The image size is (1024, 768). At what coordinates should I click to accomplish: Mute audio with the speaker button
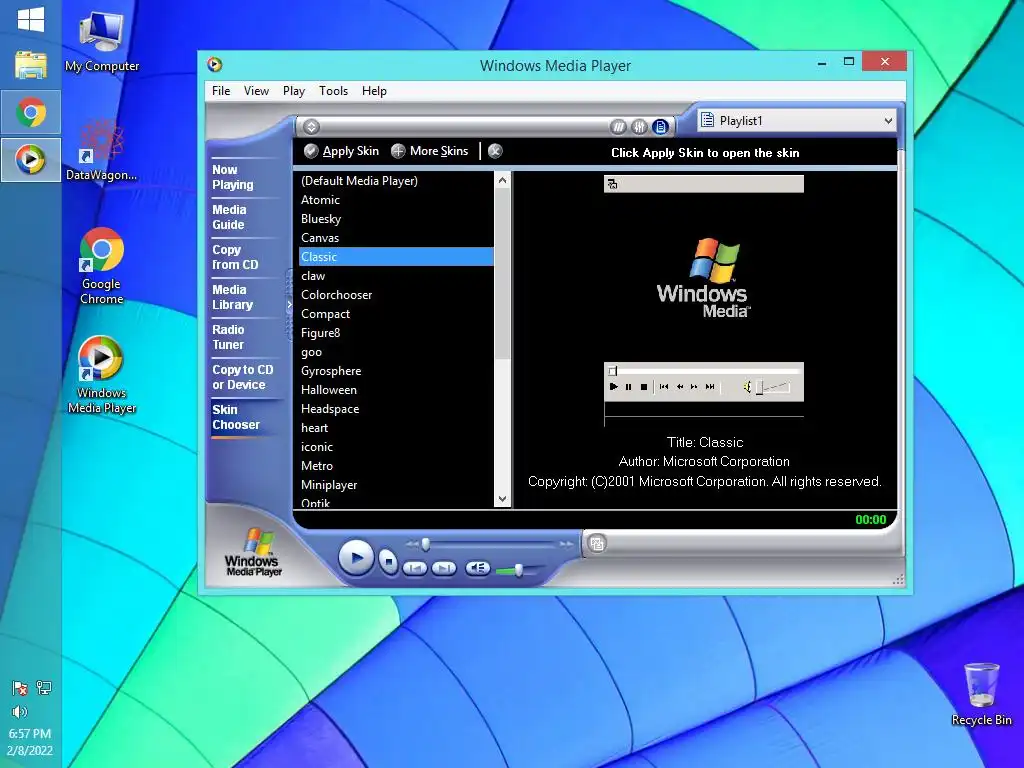pyautogui.click(x=477, y=568)
